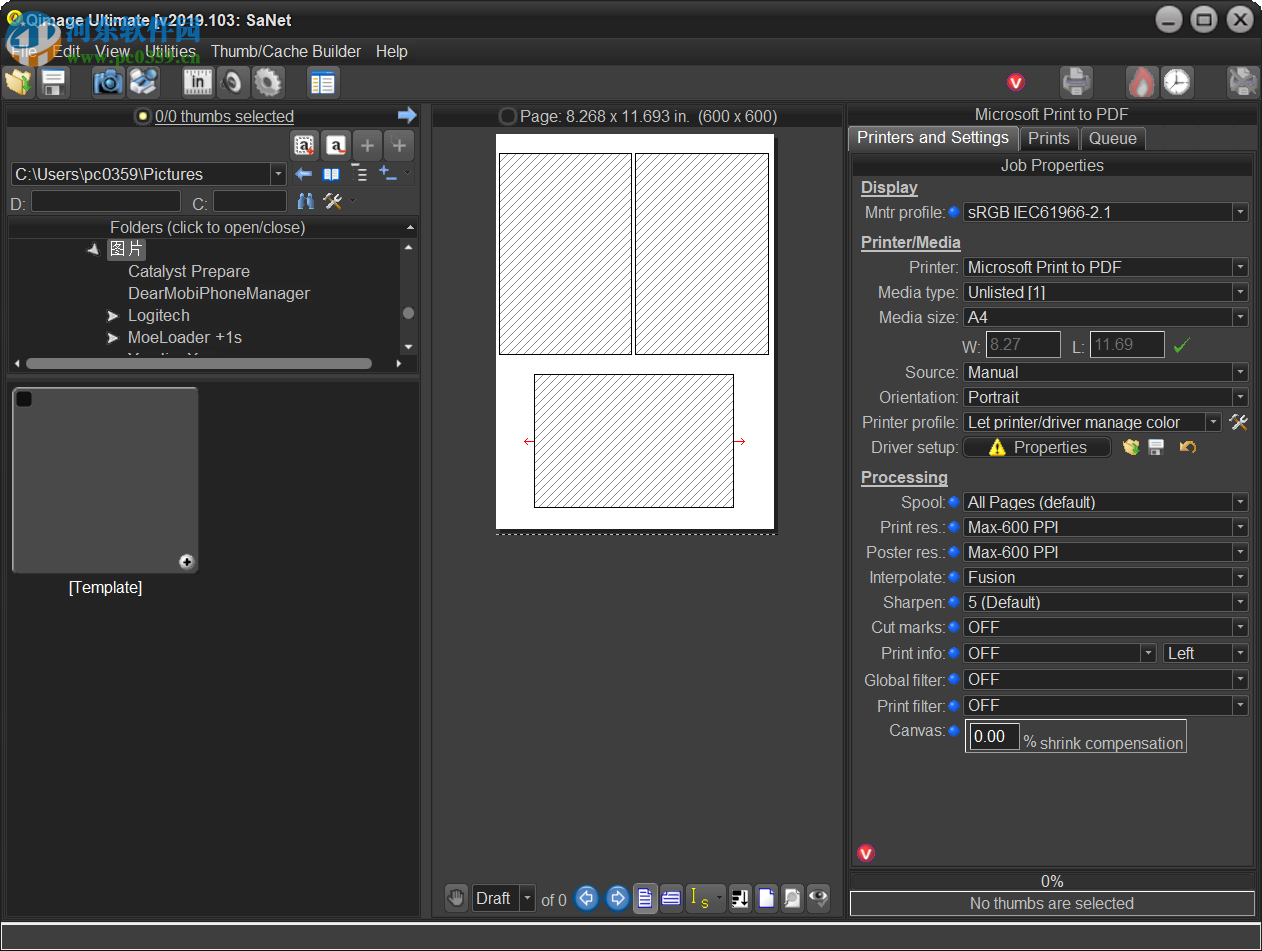1262x951 pixels.
Task: Select the camera capture icon in the toolbar
Action: point(107,82)
